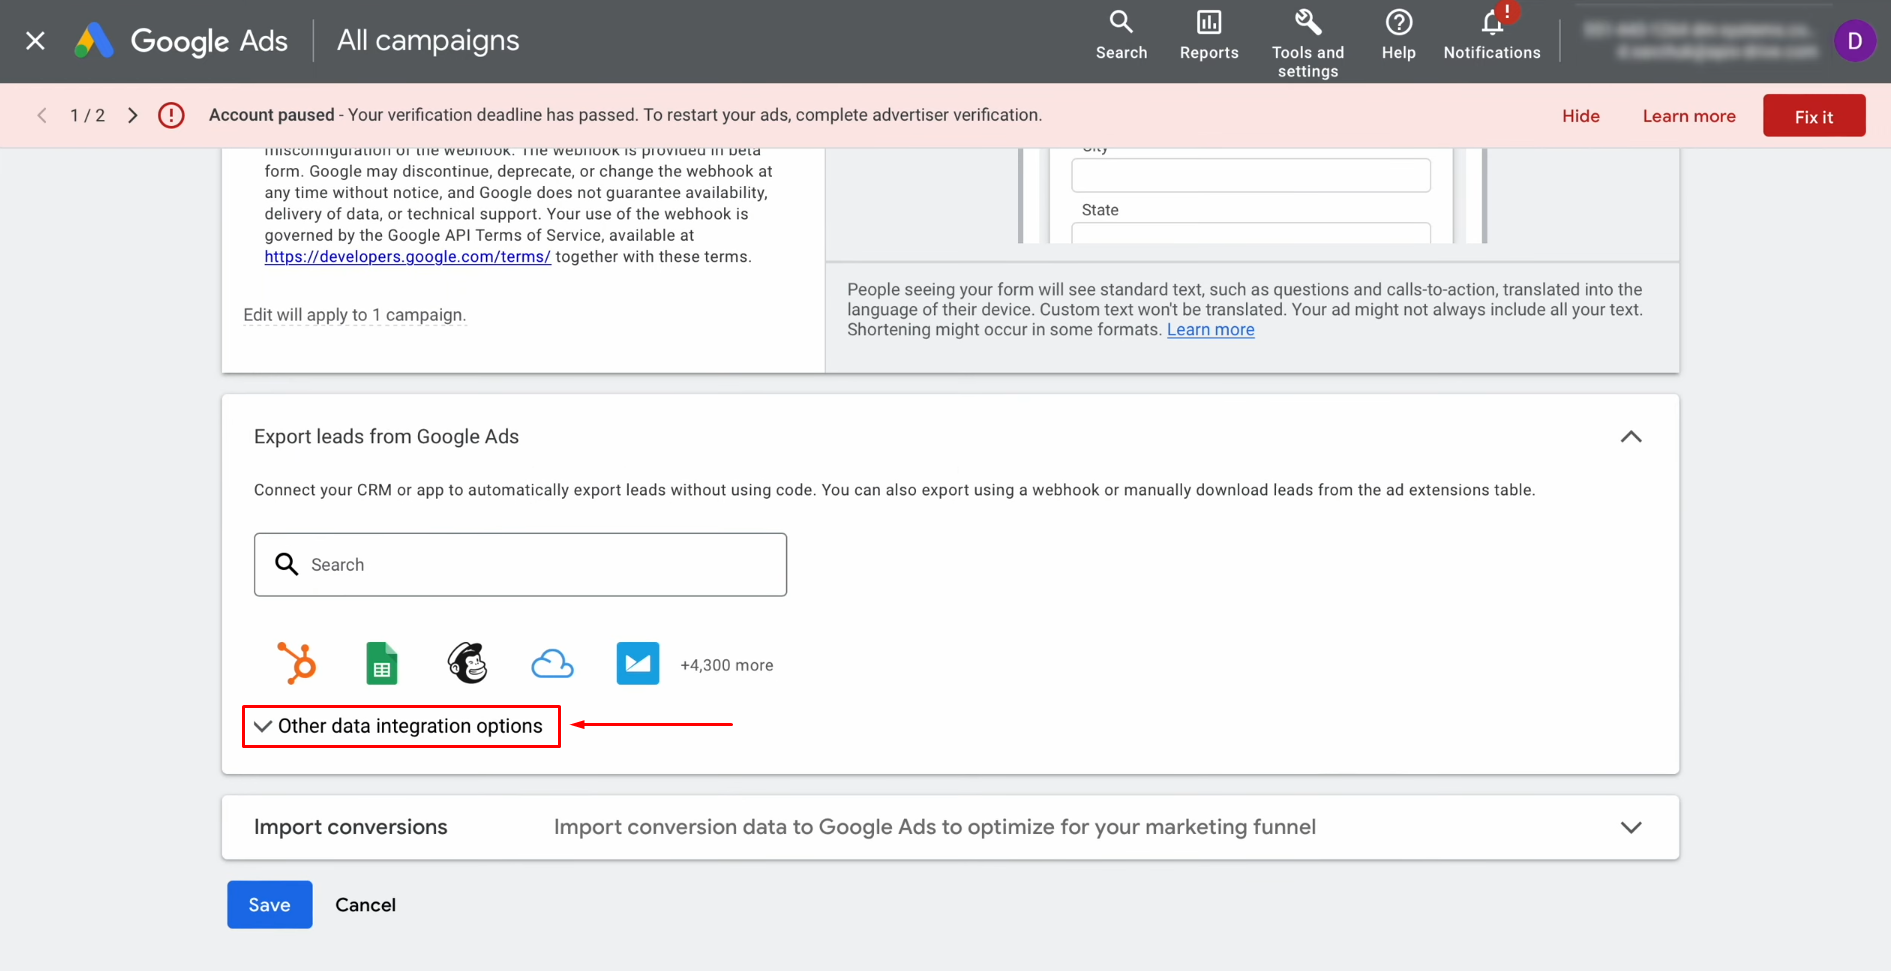Click the City input field in preview

click(x=1251, y=175)
